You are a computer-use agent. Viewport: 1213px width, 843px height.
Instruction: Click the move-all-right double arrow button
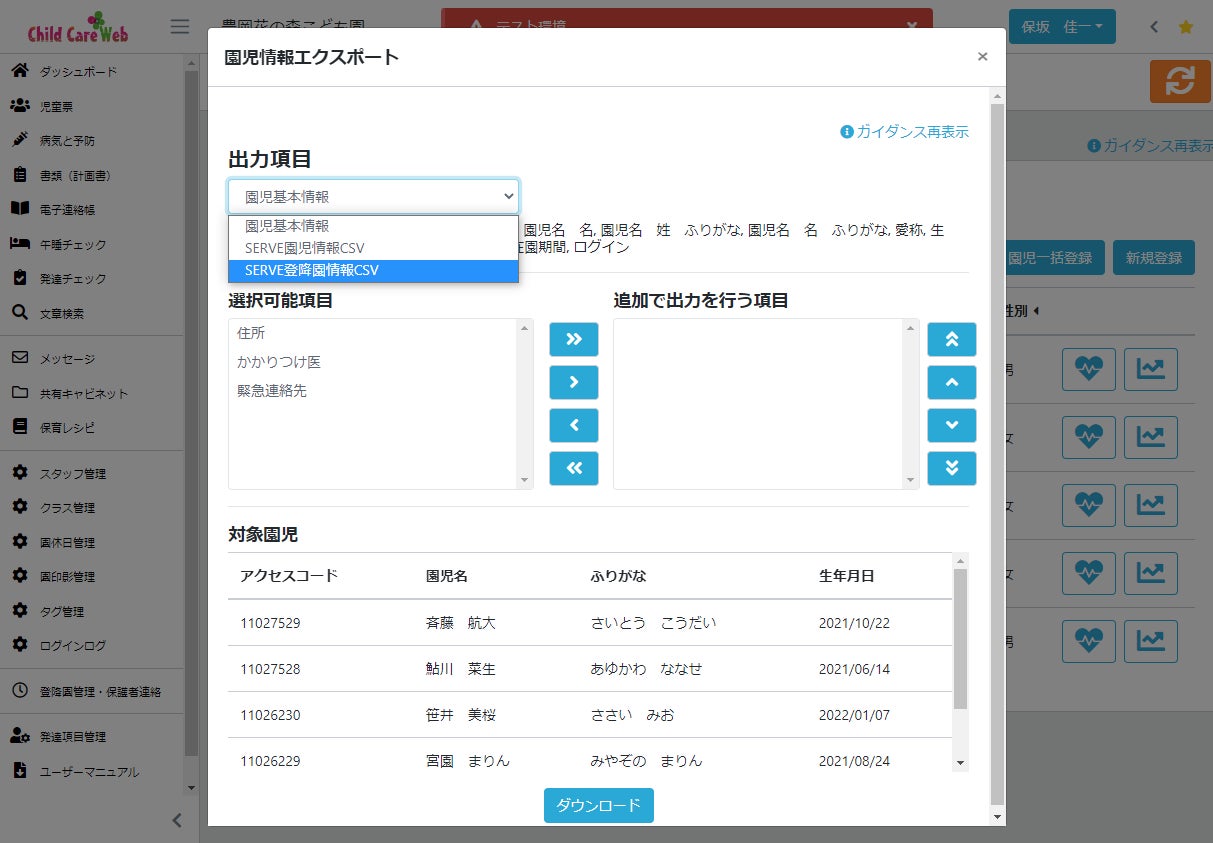point(574,339)
